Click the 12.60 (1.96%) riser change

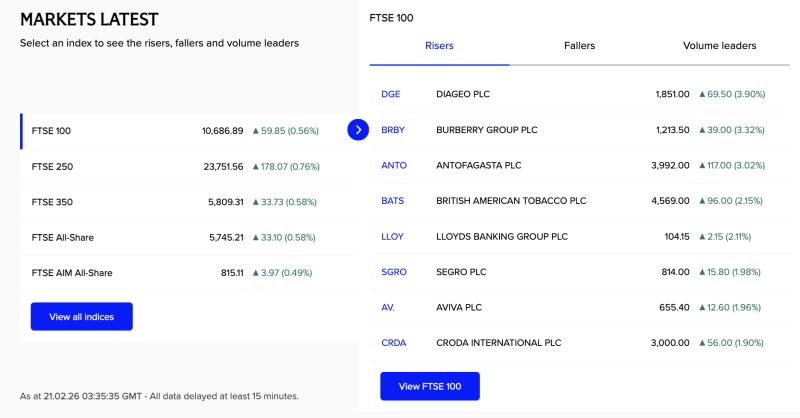(730, 308)
